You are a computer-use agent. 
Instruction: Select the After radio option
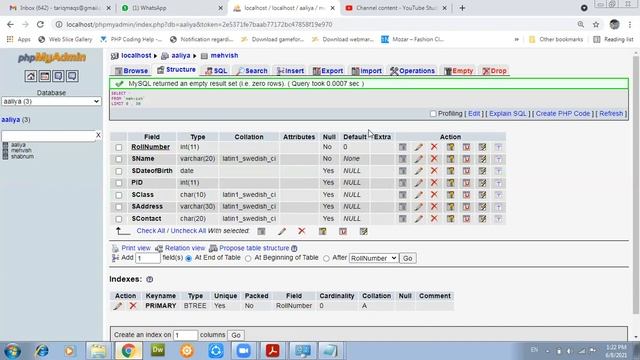tap(326, 258)
